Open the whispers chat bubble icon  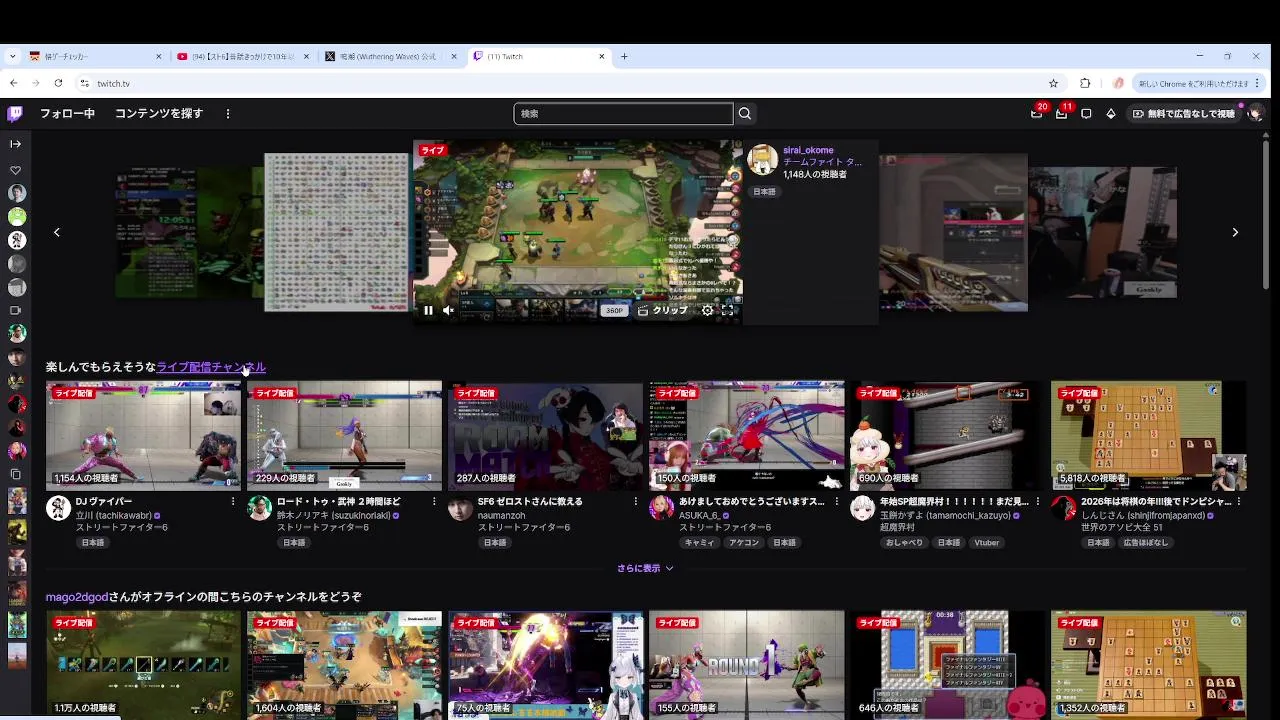(1086, 114)
